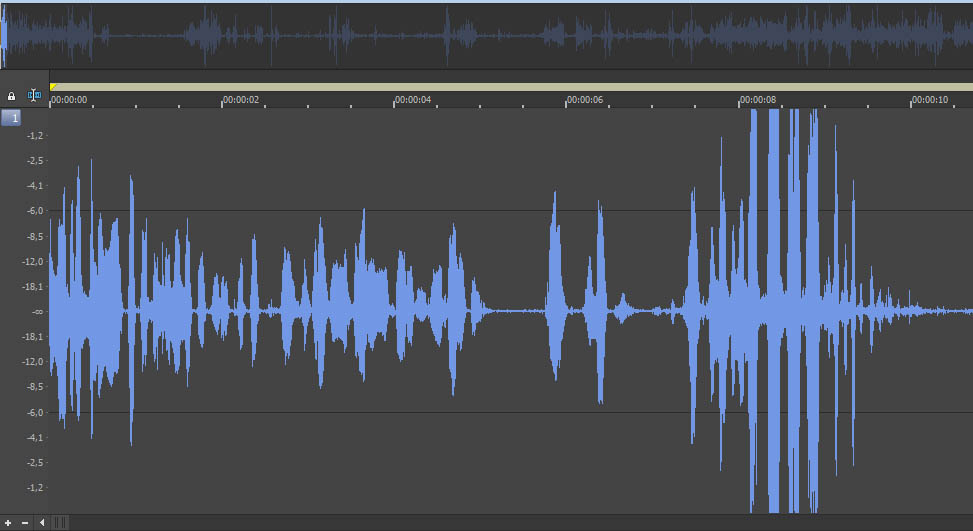Click the lock icon beside the timeline ruler

click(11, 96)
